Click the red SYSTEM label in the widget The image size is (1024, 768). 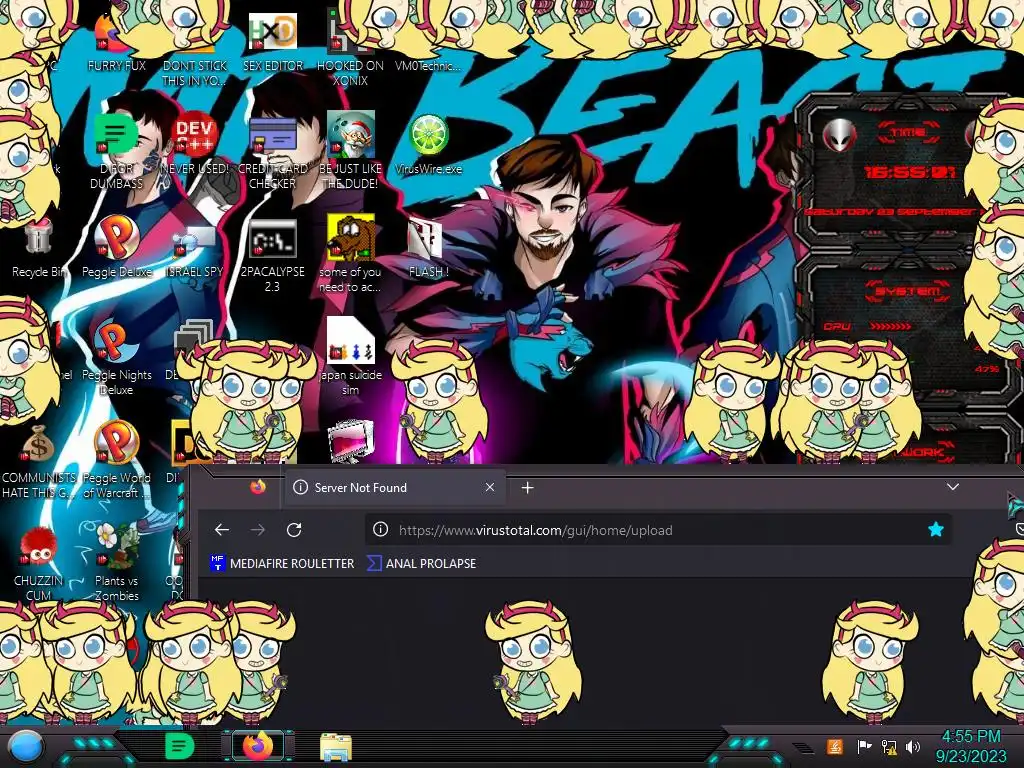click(908, 291)
